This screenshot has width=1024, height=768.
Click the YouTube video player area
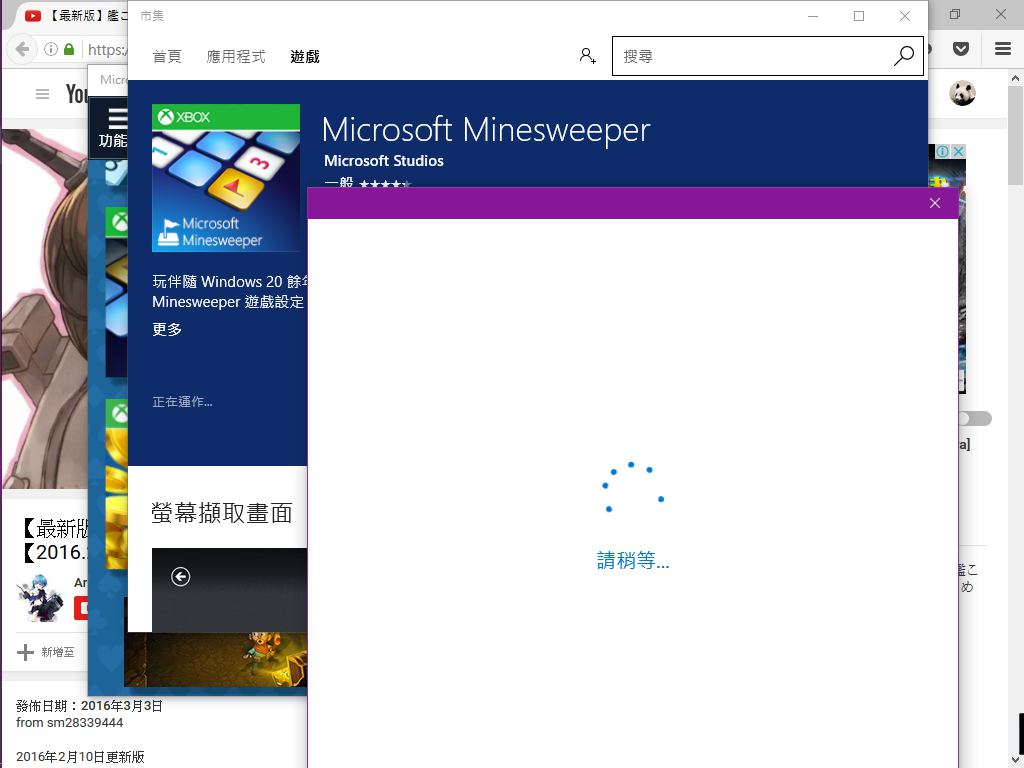[44, 308]
